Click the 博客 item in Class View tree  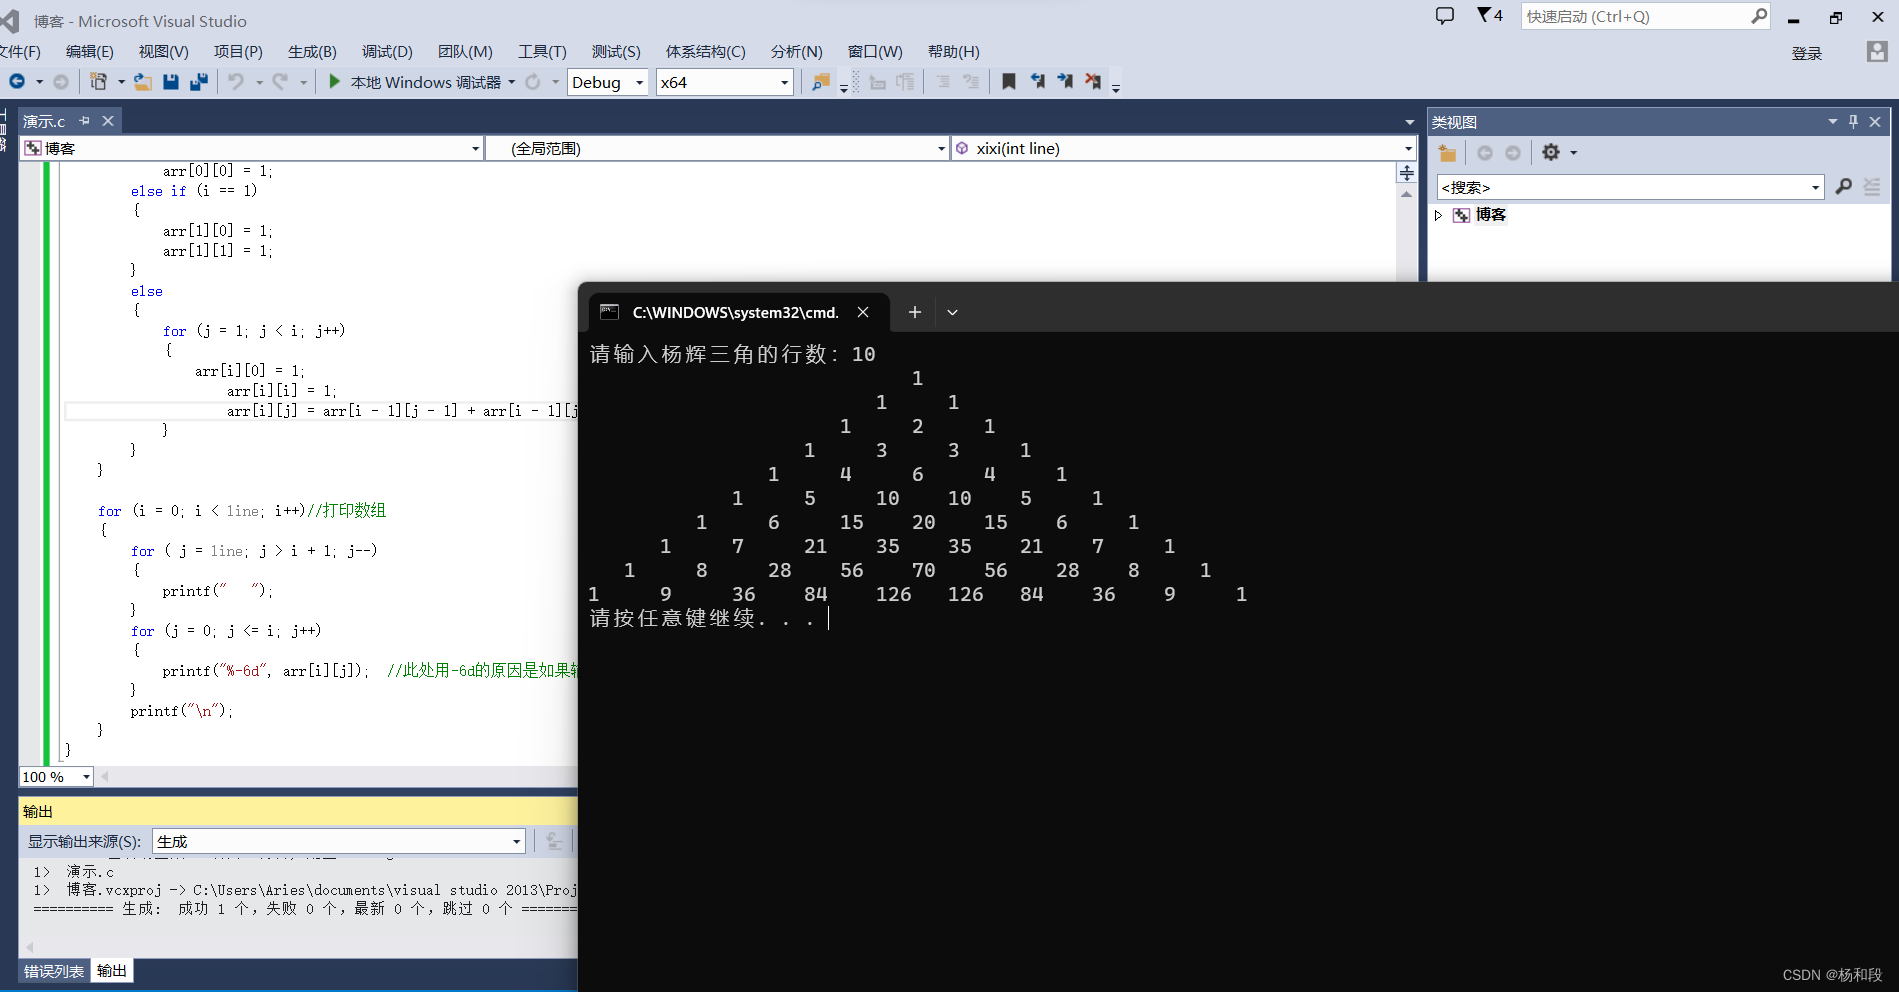point(1490,215)
